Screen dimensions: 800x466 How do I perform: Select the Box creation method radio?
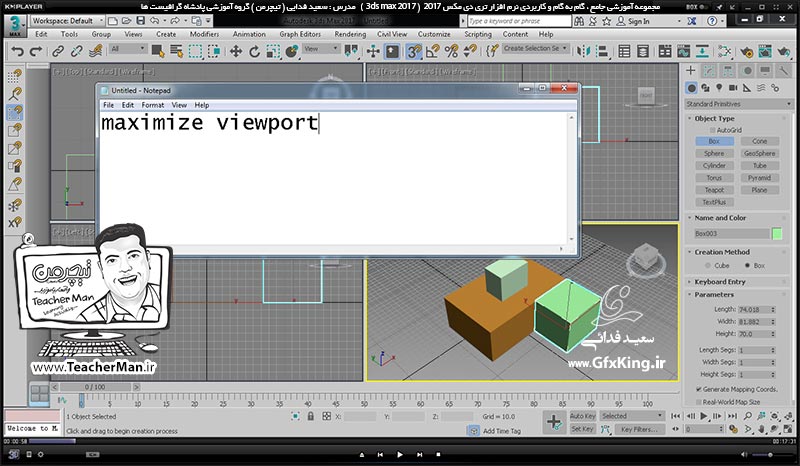[x=747, y=265]
